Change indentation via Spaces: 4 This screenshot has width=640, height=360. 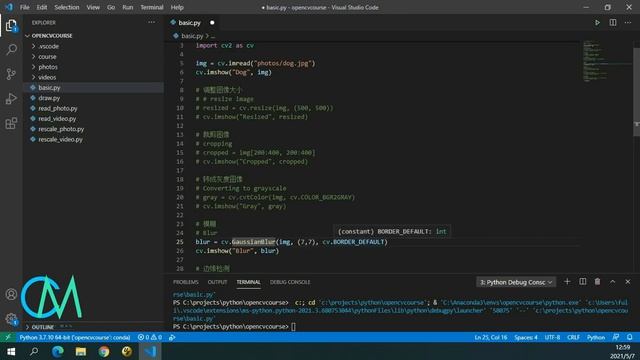(x=526, y=337)
